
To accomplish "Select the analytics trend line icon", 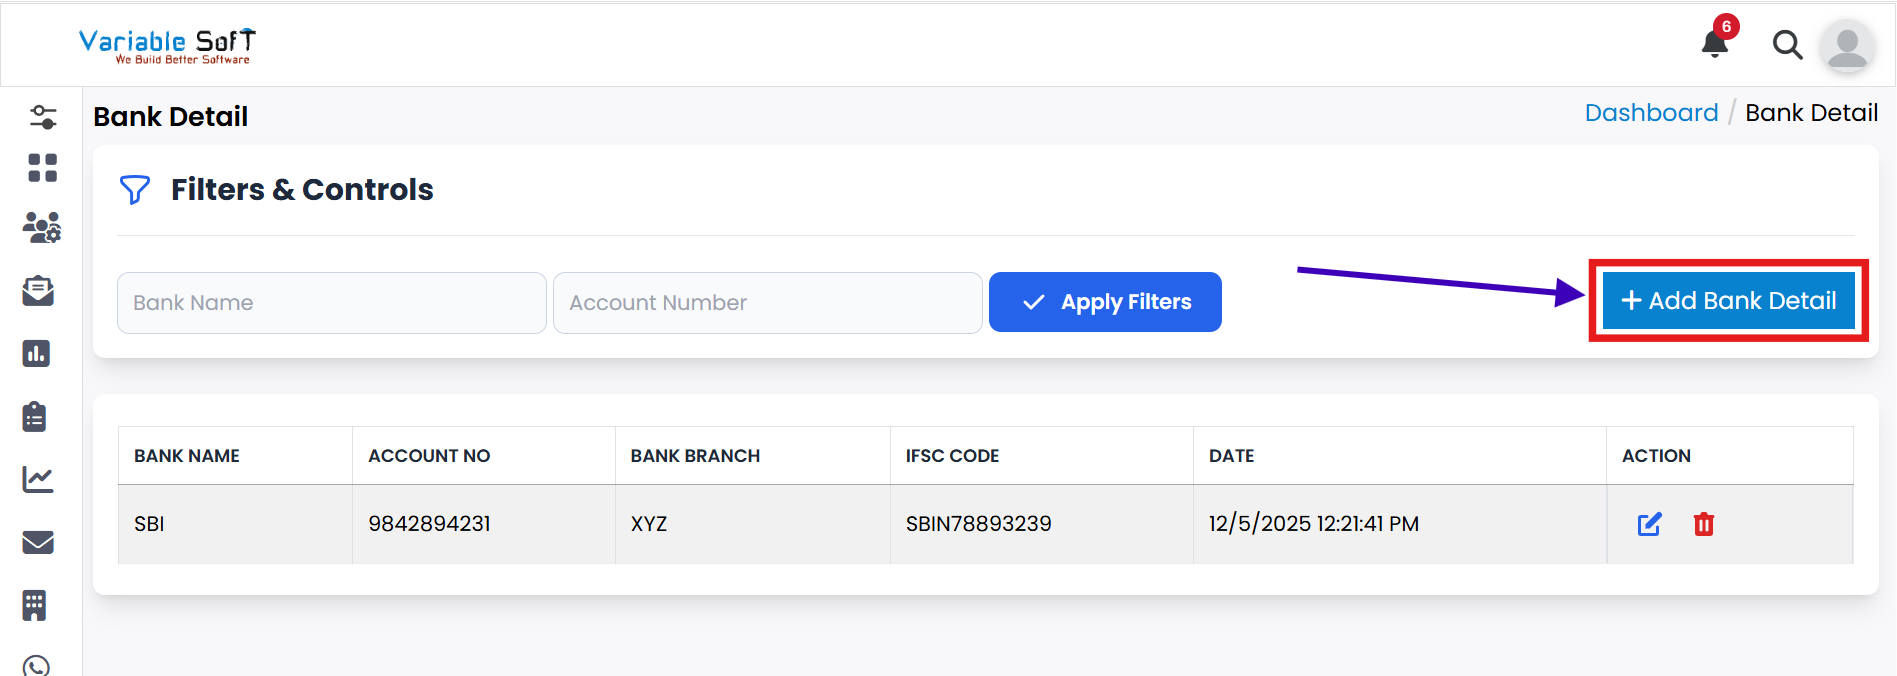I will coord(39,479).
